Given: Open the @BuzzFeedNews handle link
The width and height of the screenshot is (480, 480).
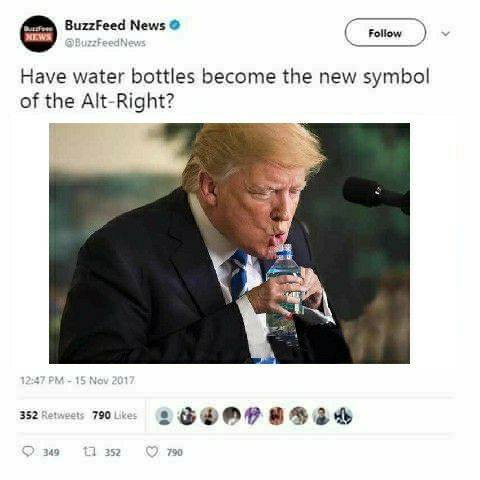Looking at the screenshot, I should click(105, 43).
